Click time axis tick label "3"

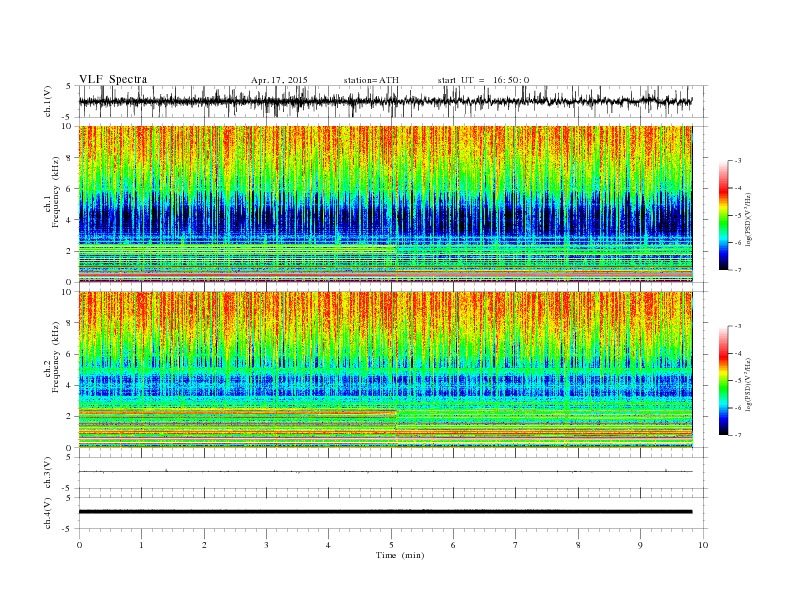266,545
